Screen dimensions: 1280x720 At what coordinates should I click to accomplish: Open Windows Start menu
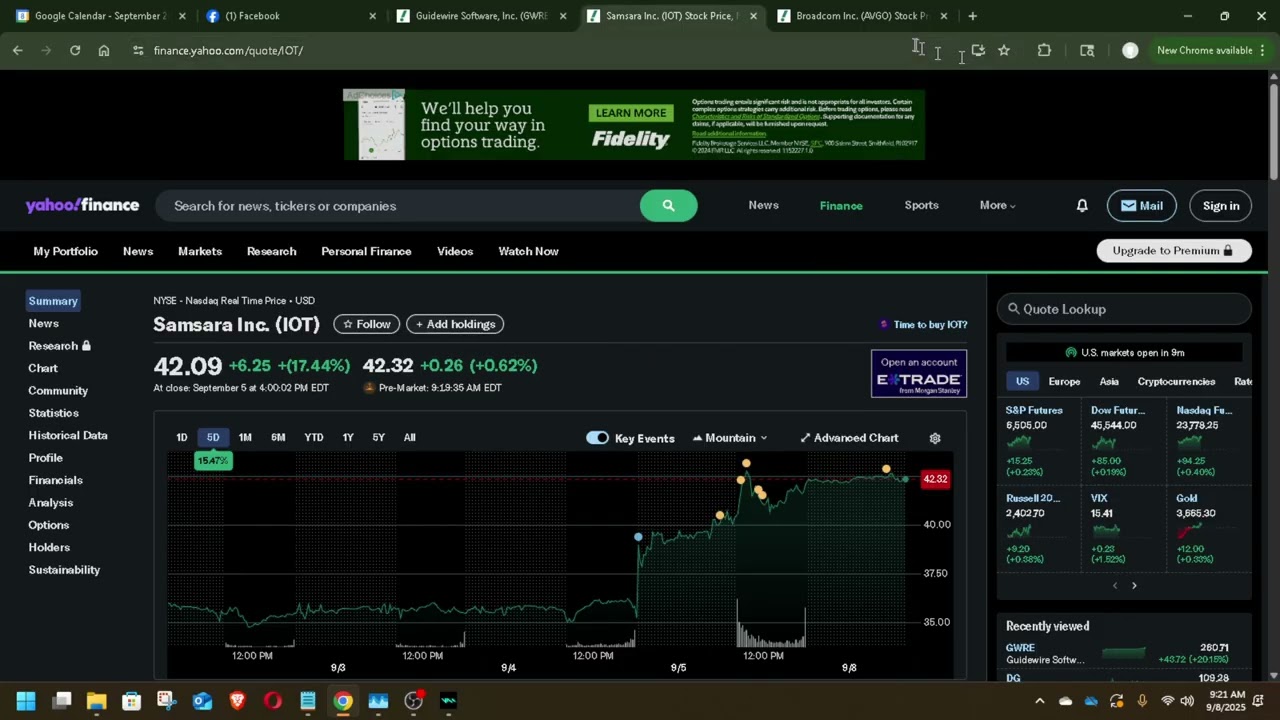coord(26,701)
